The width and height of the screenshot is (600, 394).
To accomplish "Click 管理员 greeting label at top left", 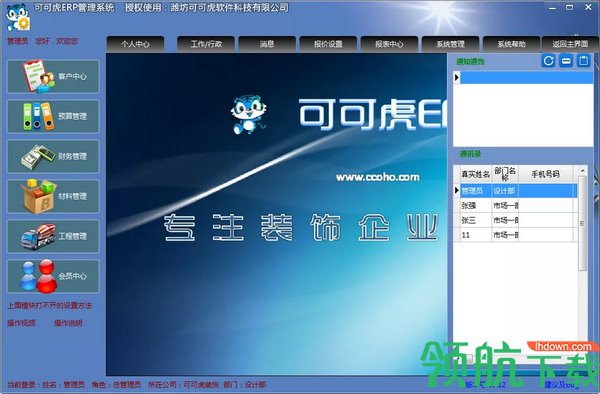I will (x=18, y=41).
